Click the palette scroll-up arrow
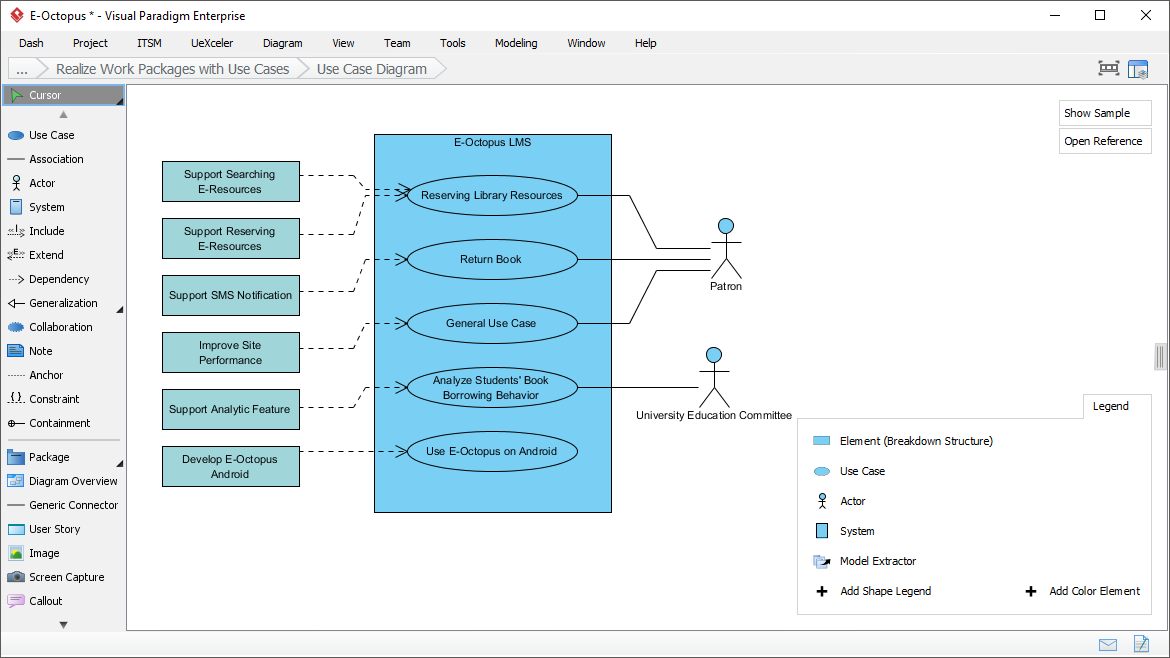Screen dimensions: 1170x658 pyautogui.click(x=63, y=114)
